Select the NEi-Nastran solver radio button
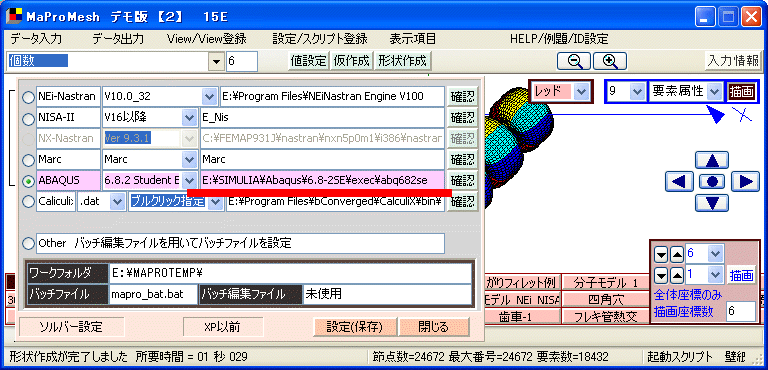The width and height of the screenshot is (768, 370). 28,98
